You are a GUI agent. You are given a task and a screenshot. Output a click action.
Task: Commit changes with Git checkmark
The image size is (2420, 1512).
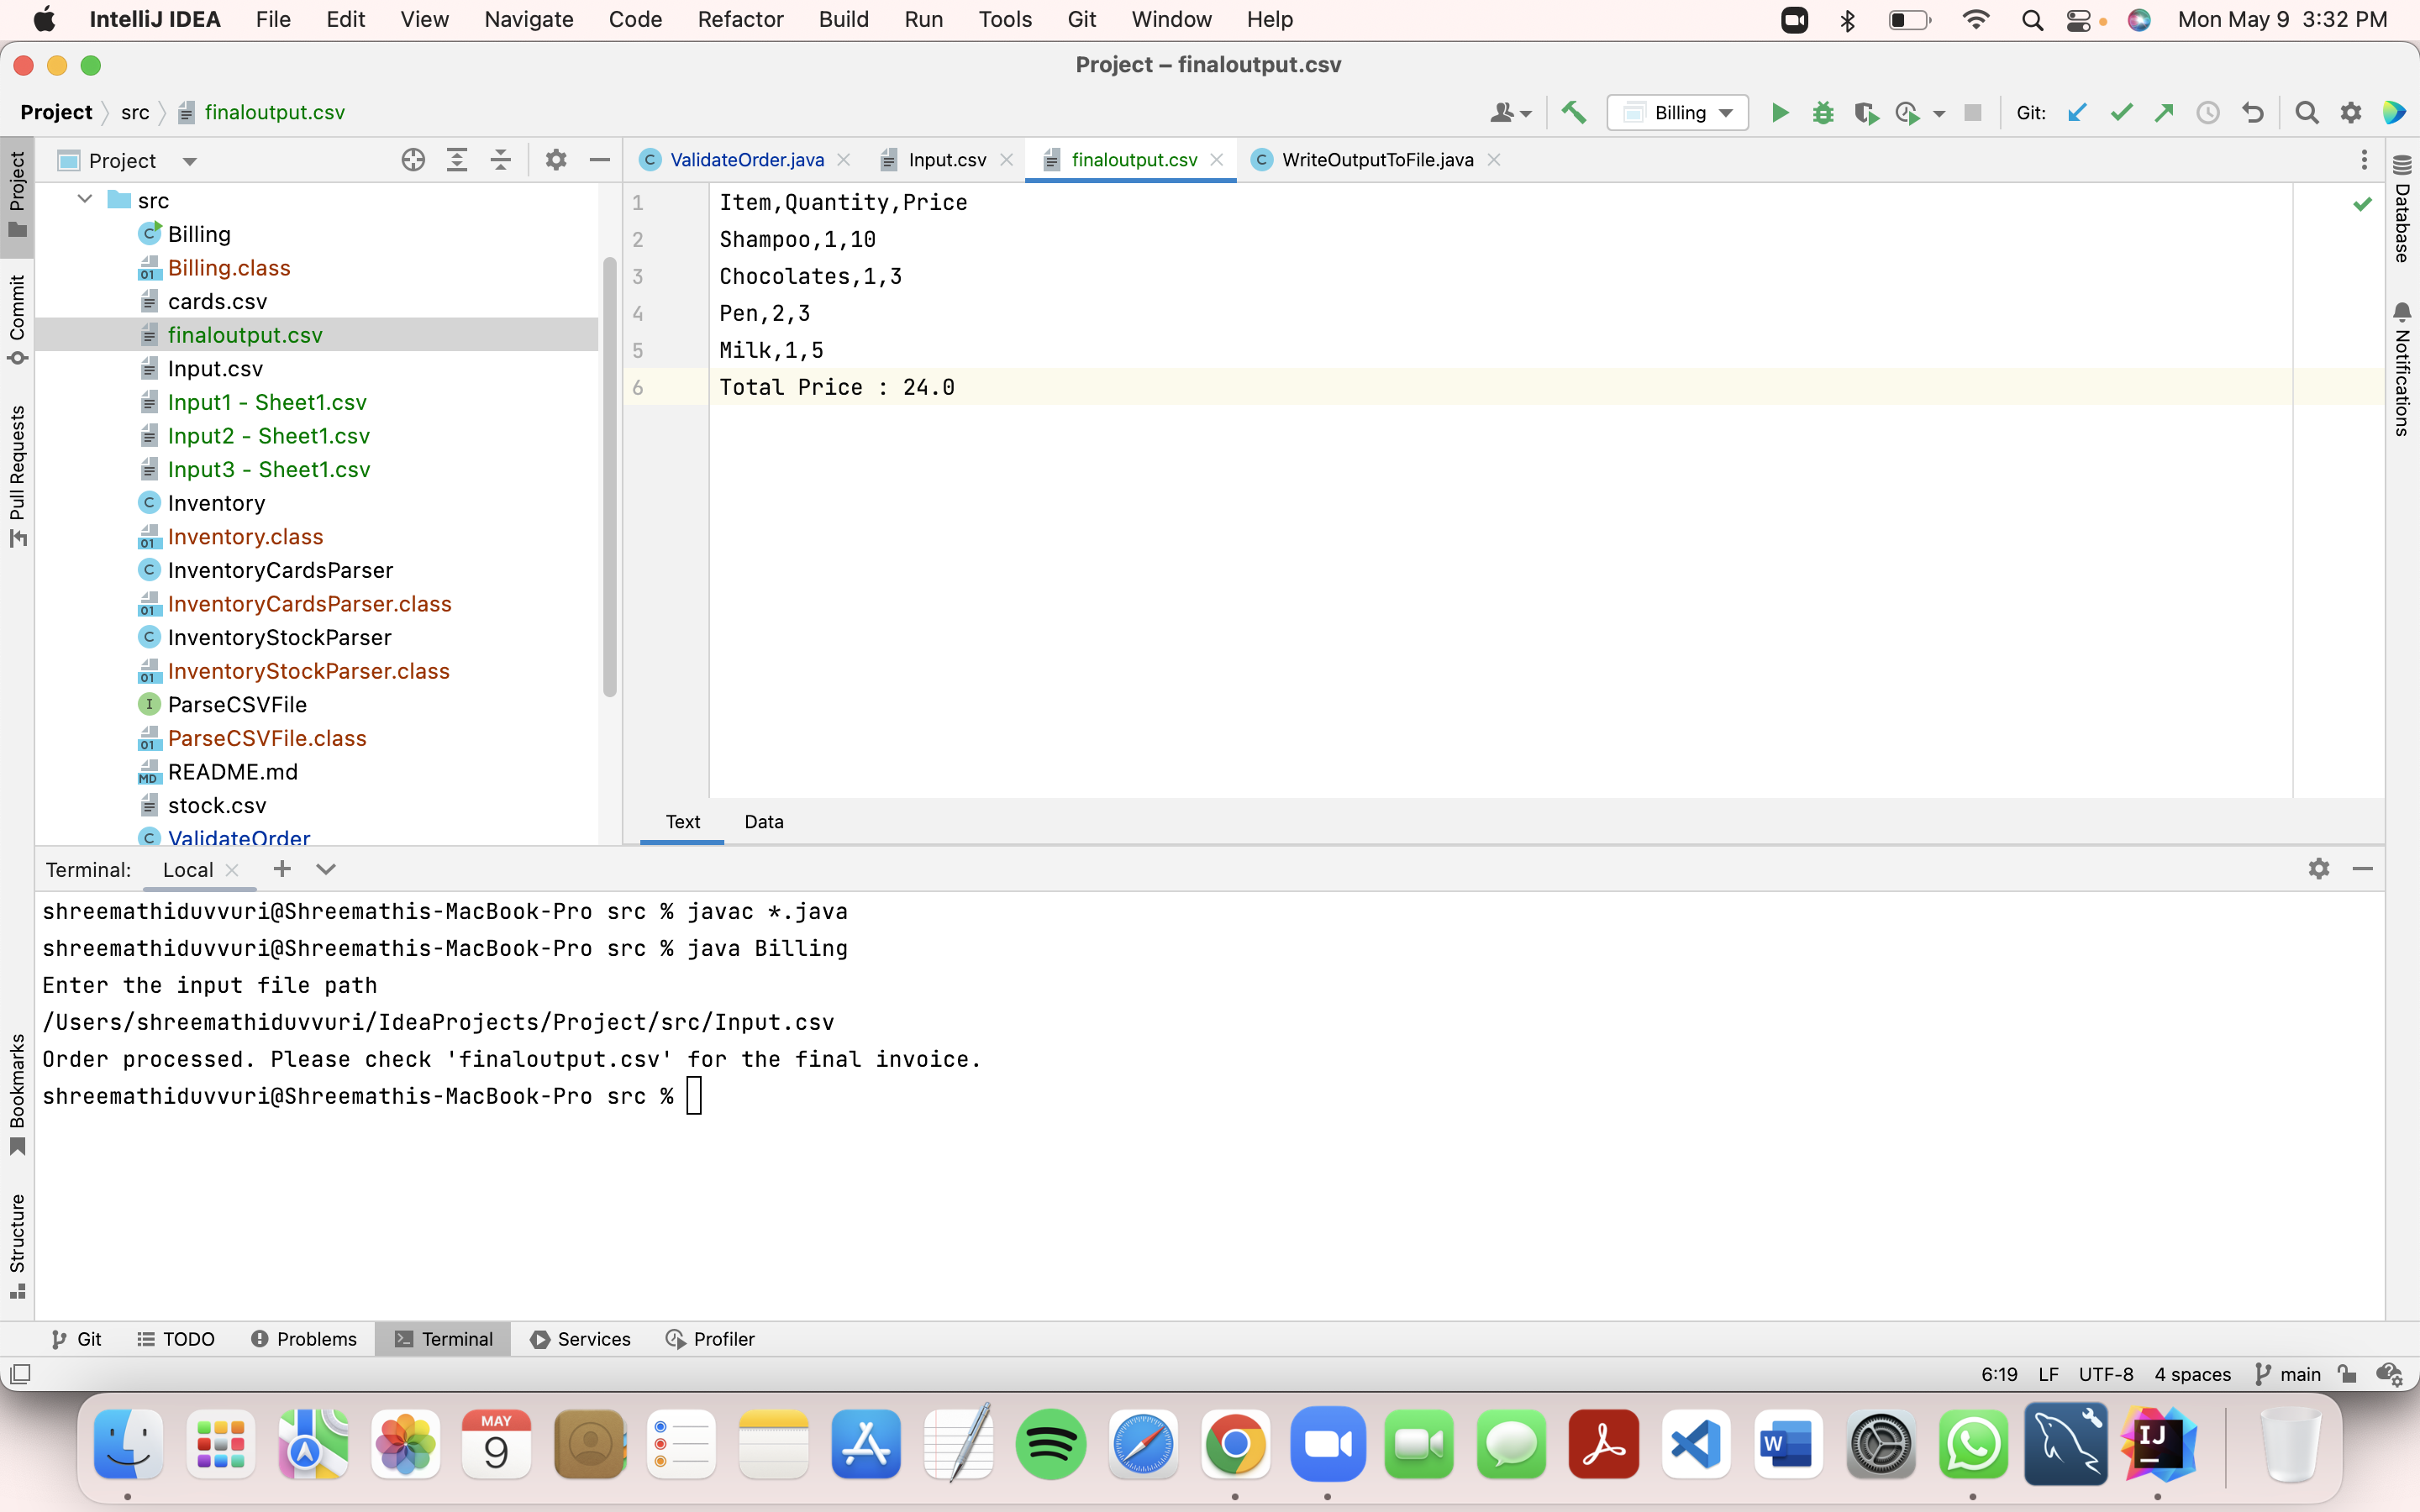2121,113
